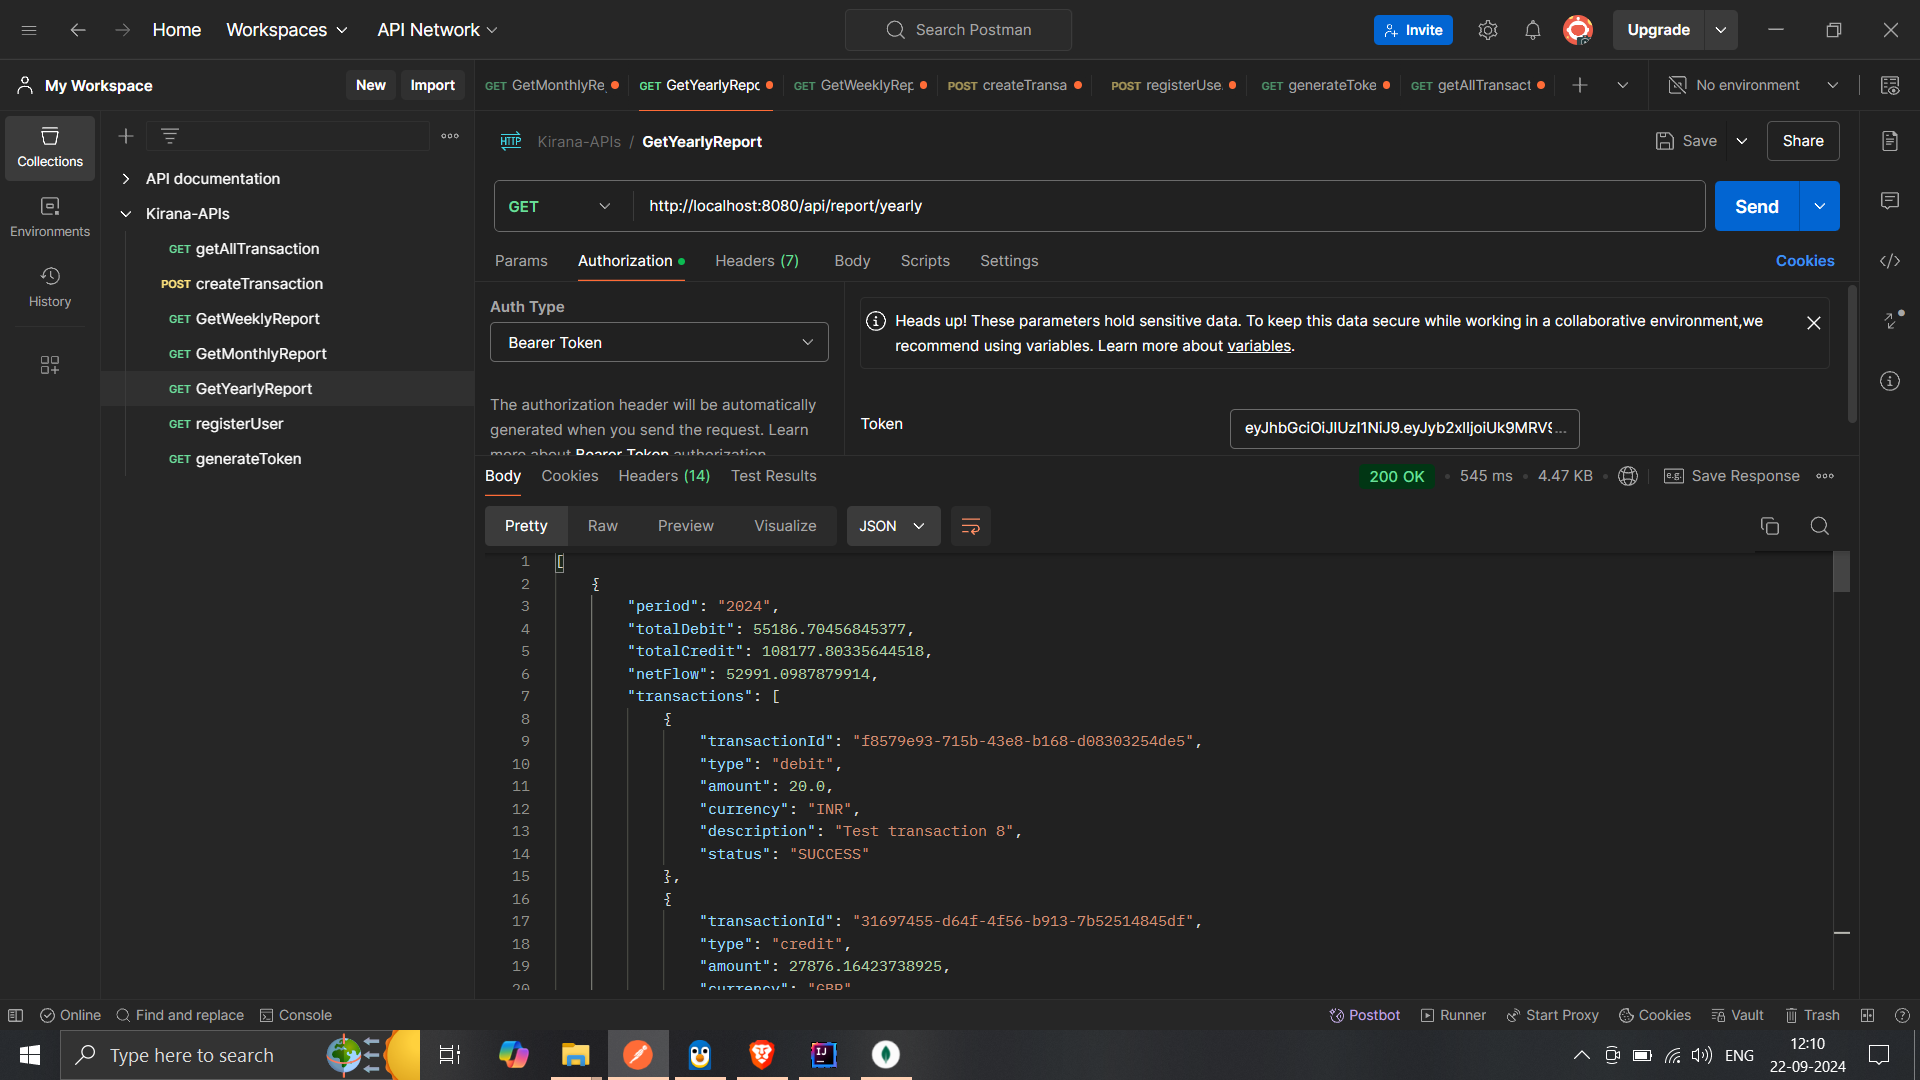1920x1080 pixels.
Task: Toggle the Pretty JSON view
Action: point(525,525)
